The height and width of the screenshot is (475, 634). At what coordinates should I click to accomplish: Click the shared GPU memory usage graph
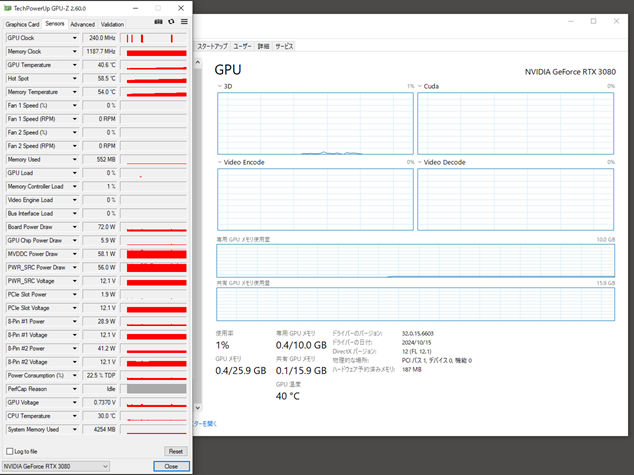click(x=416, y=304)
